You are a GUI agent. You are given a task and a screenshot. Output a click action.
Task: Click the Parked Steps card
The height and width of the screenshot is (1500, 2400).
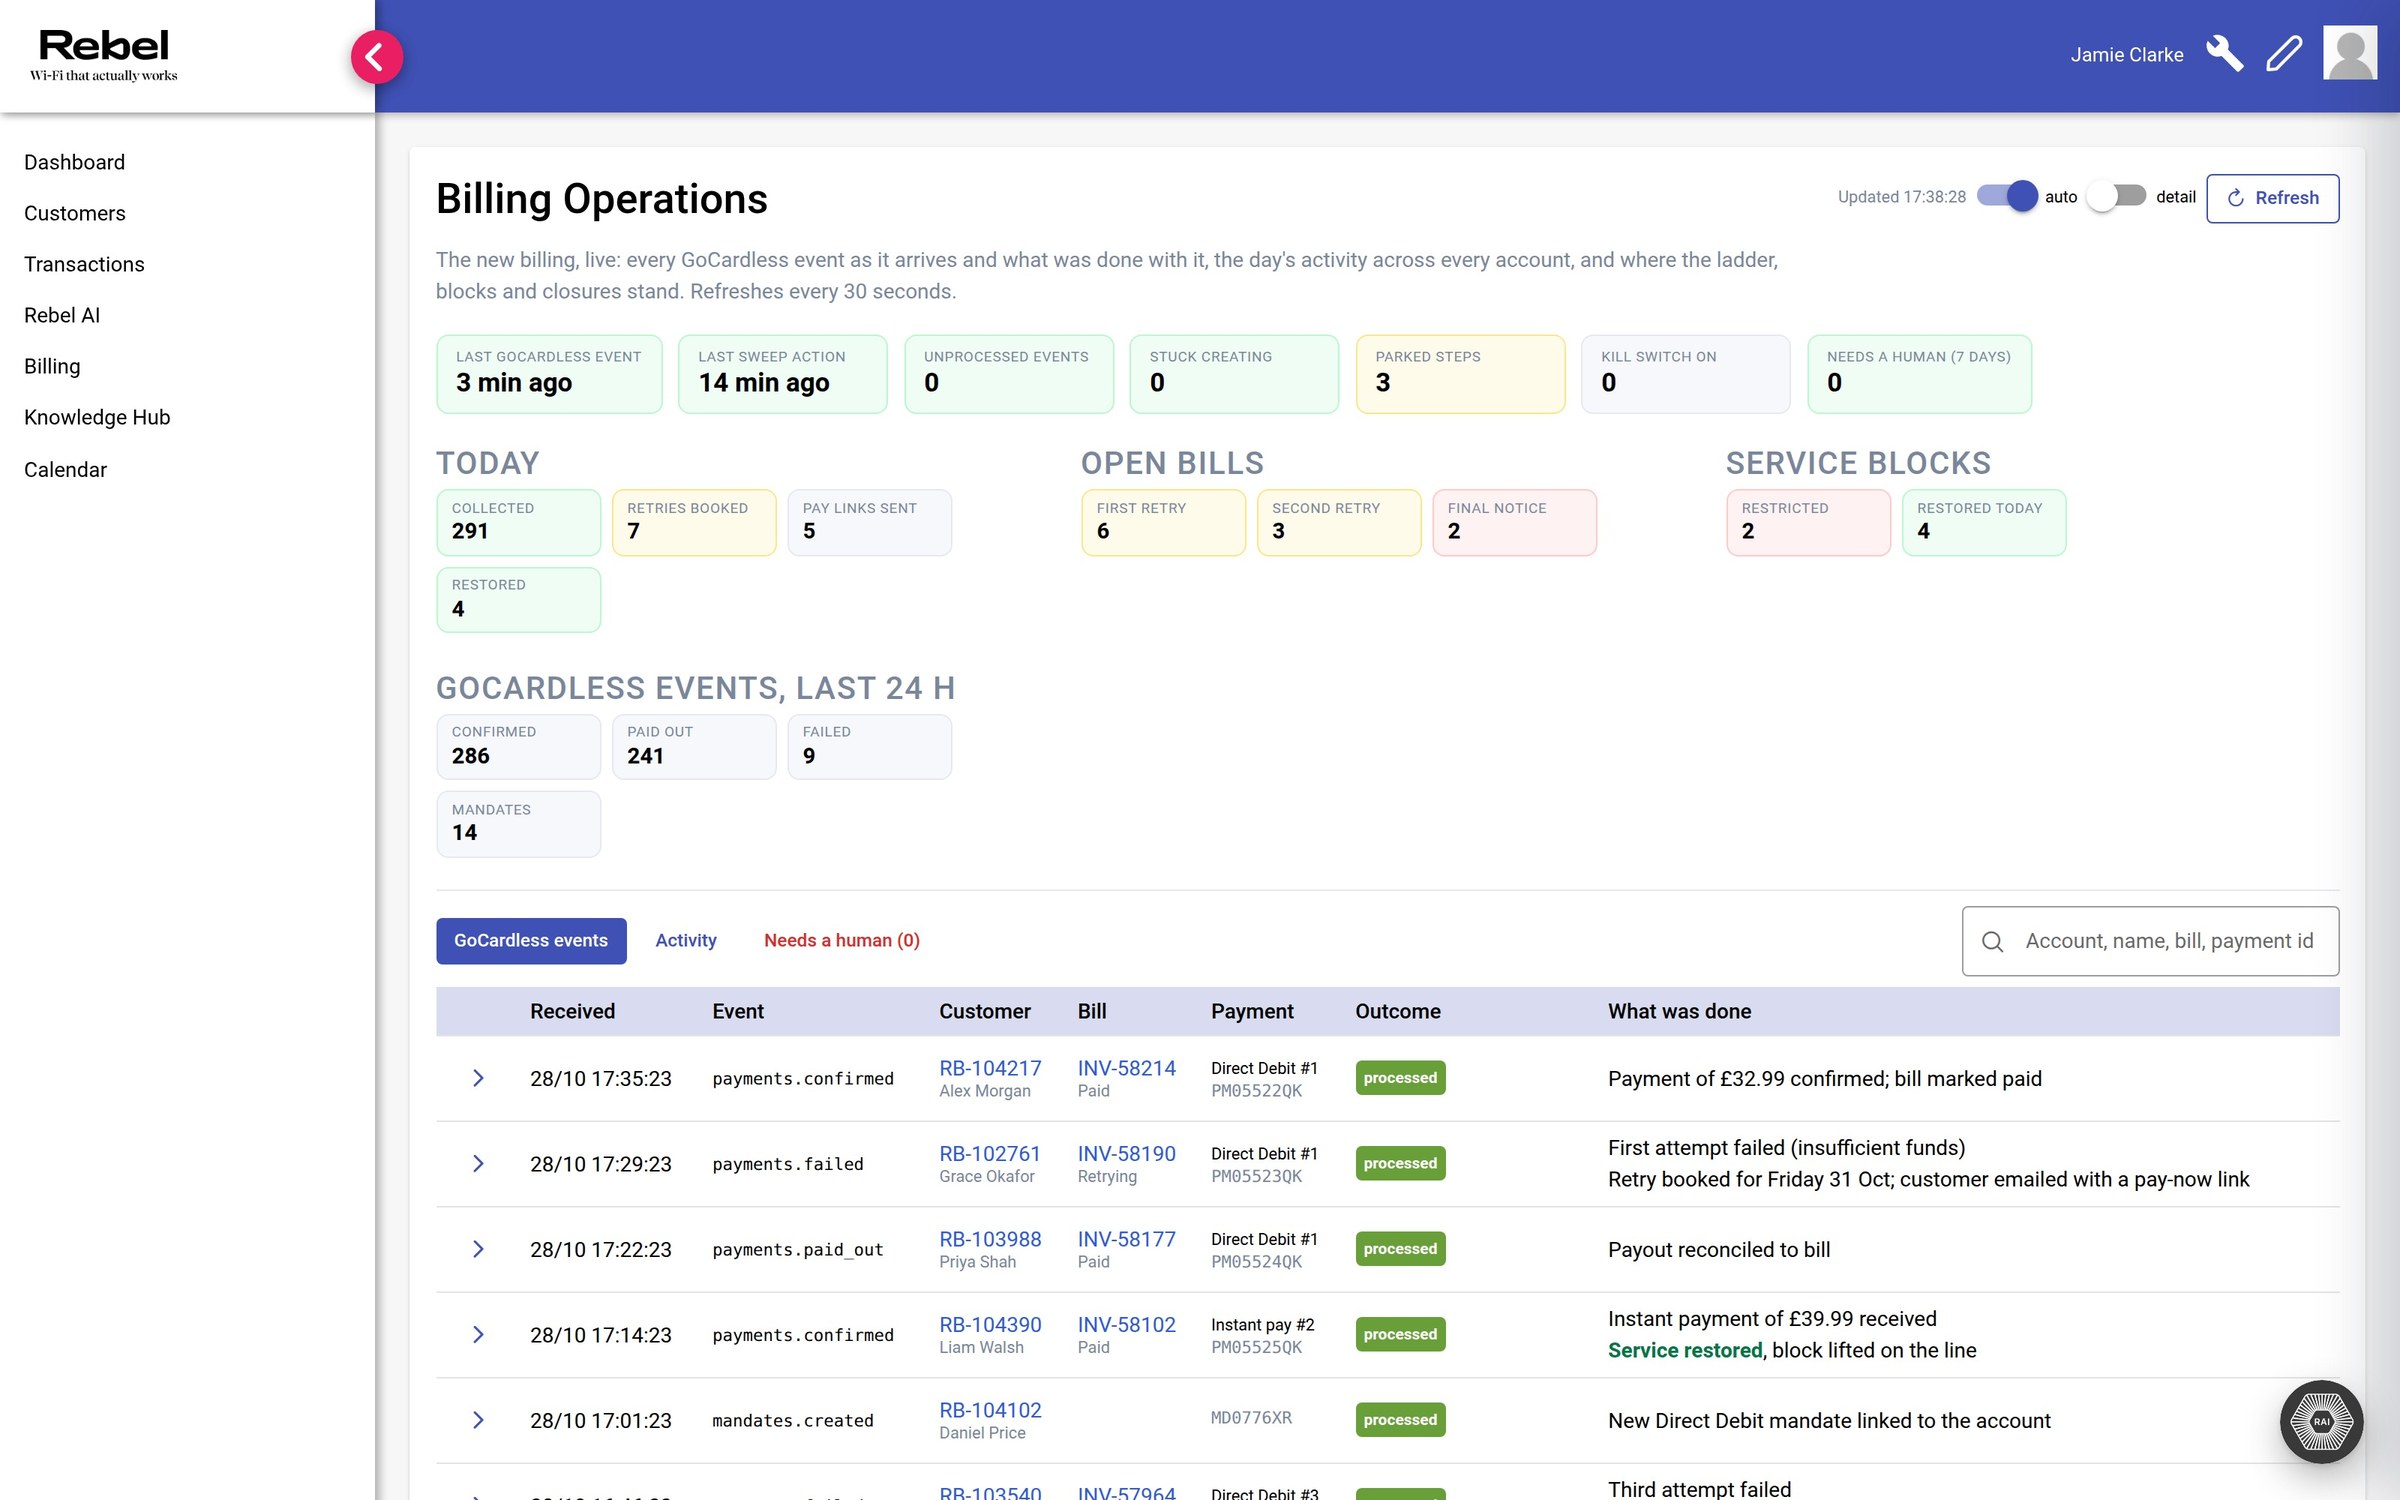click(x=1460, y=373)
